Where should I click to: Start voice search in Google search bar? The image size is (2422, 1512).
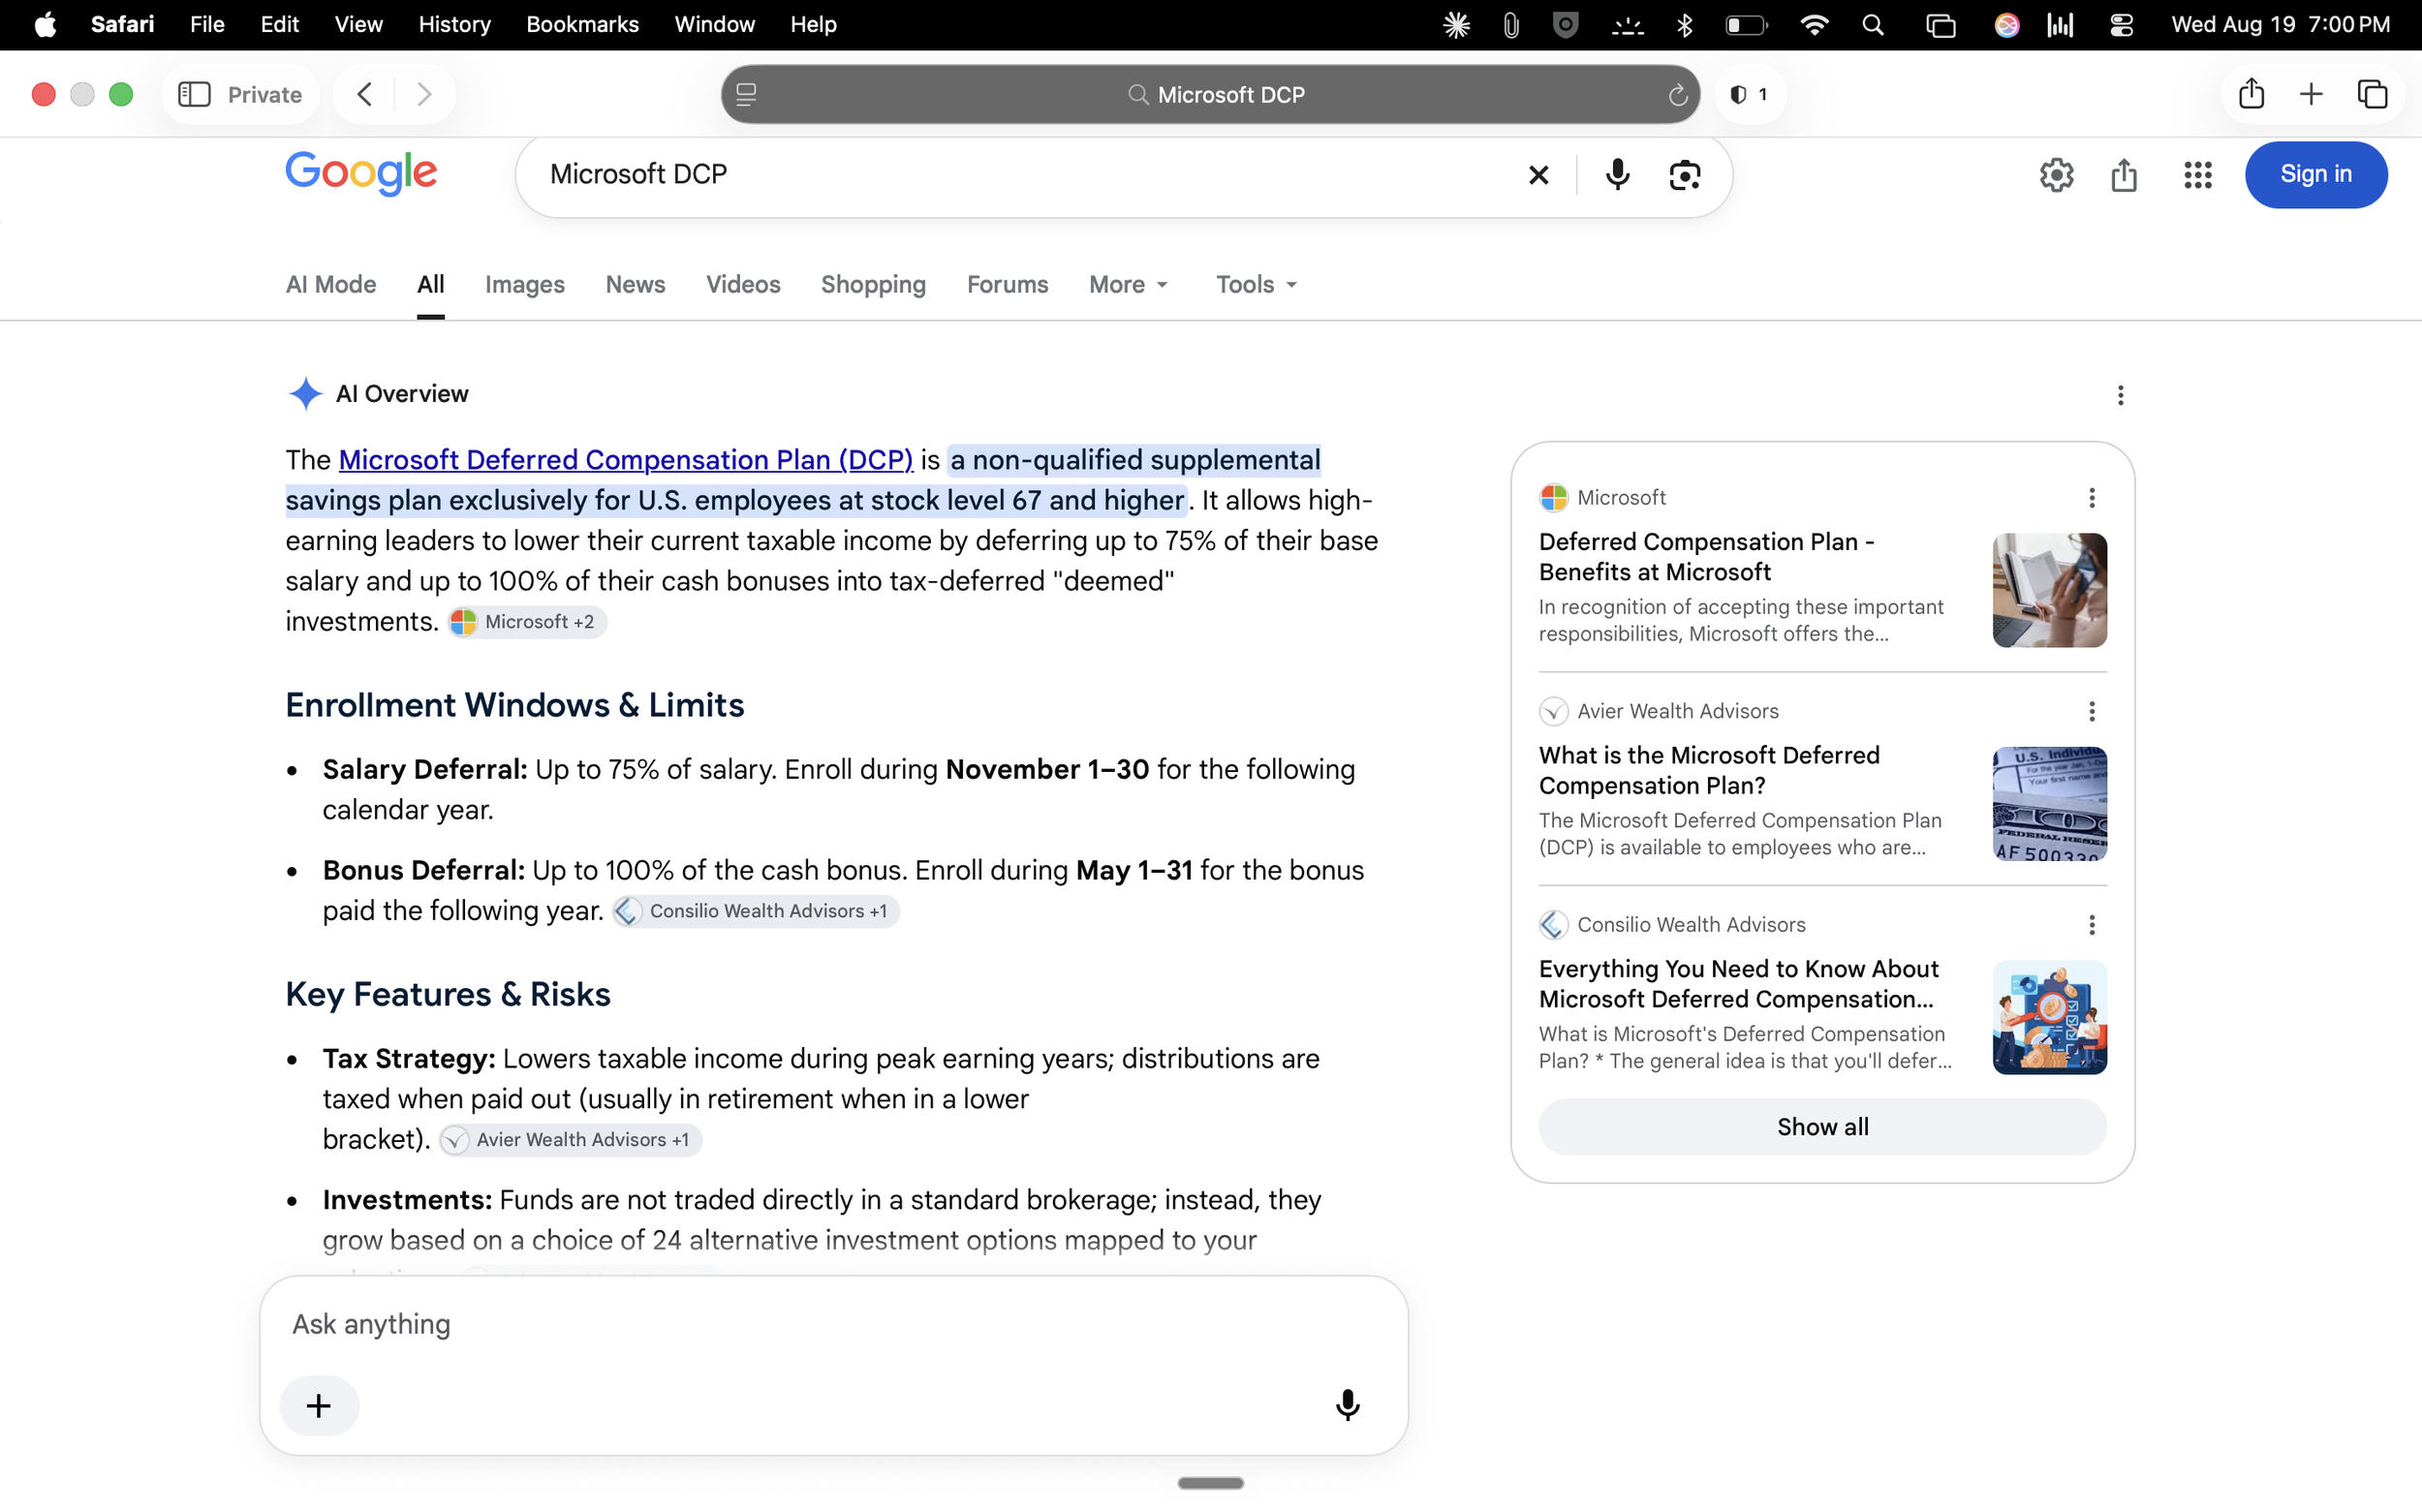[x=1617, y=175]
